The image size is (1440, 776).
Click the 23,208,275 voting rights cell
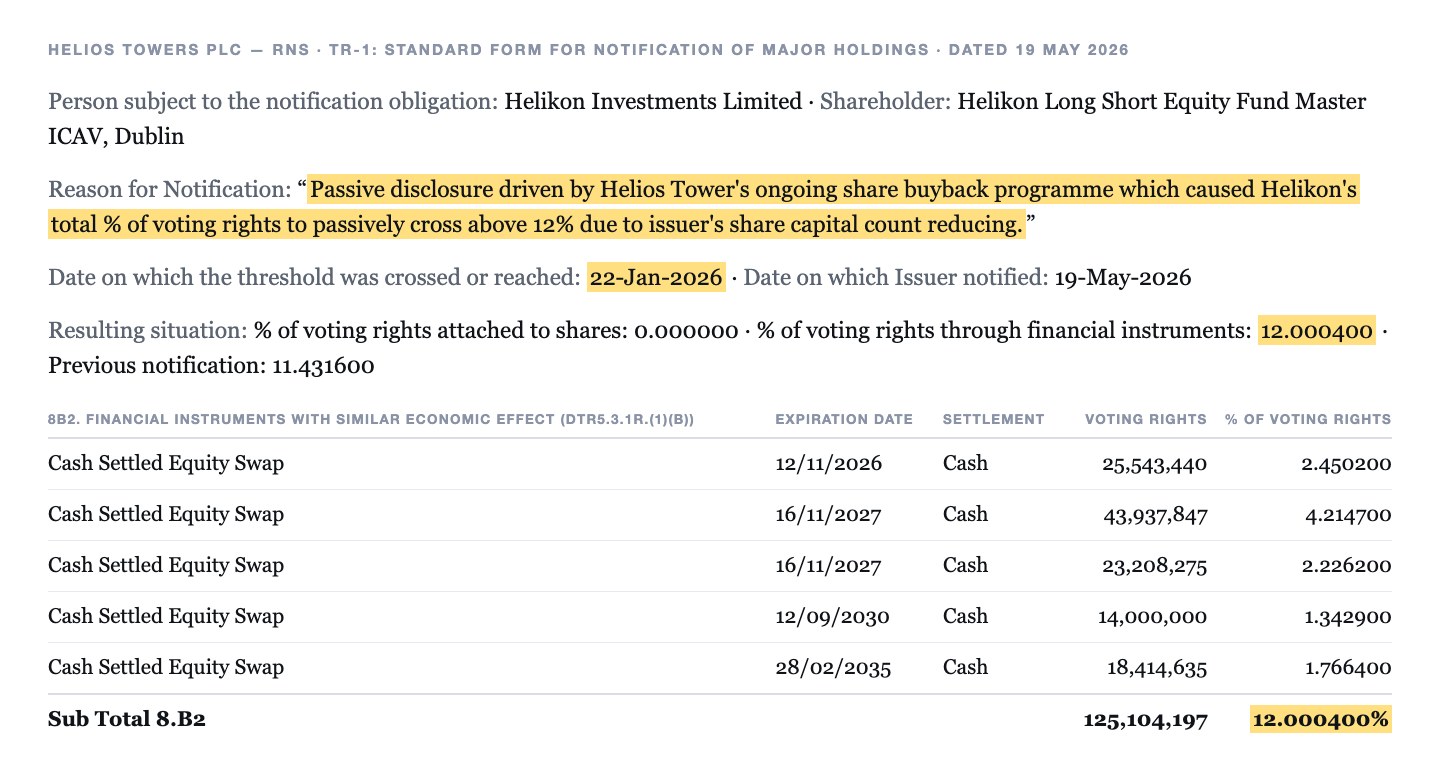[1153, 566]
